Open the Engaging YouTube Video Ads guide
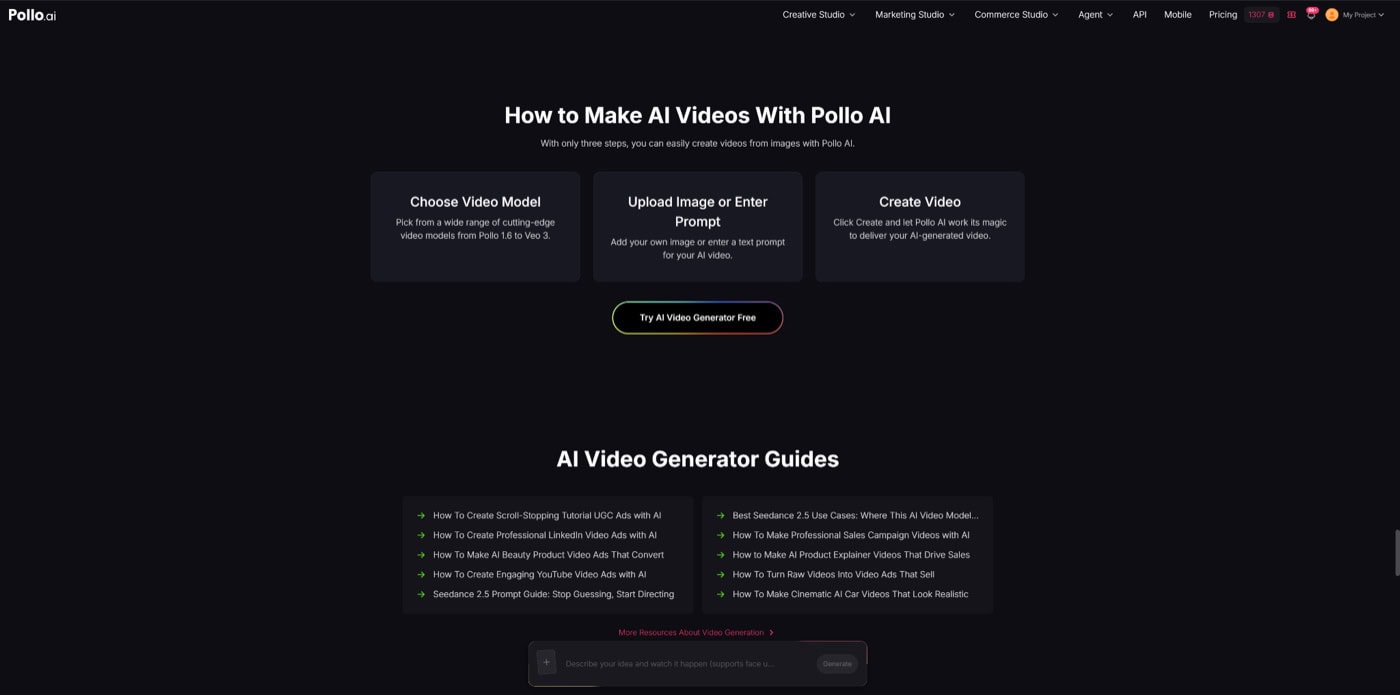1400x695 pixels. (539, 575)
